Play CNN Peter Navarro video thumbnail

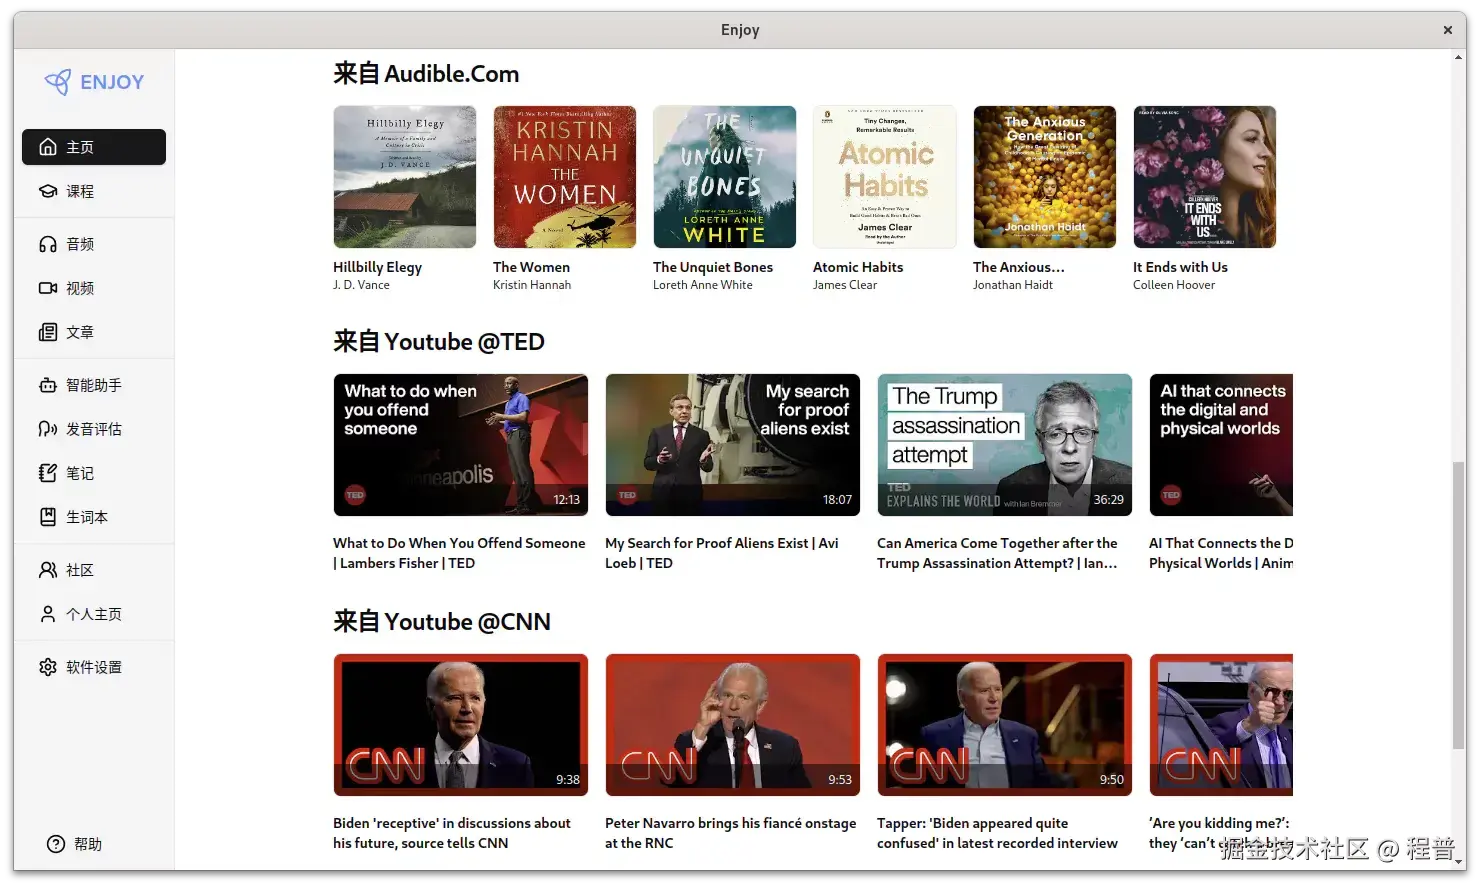tap(733, 725)
